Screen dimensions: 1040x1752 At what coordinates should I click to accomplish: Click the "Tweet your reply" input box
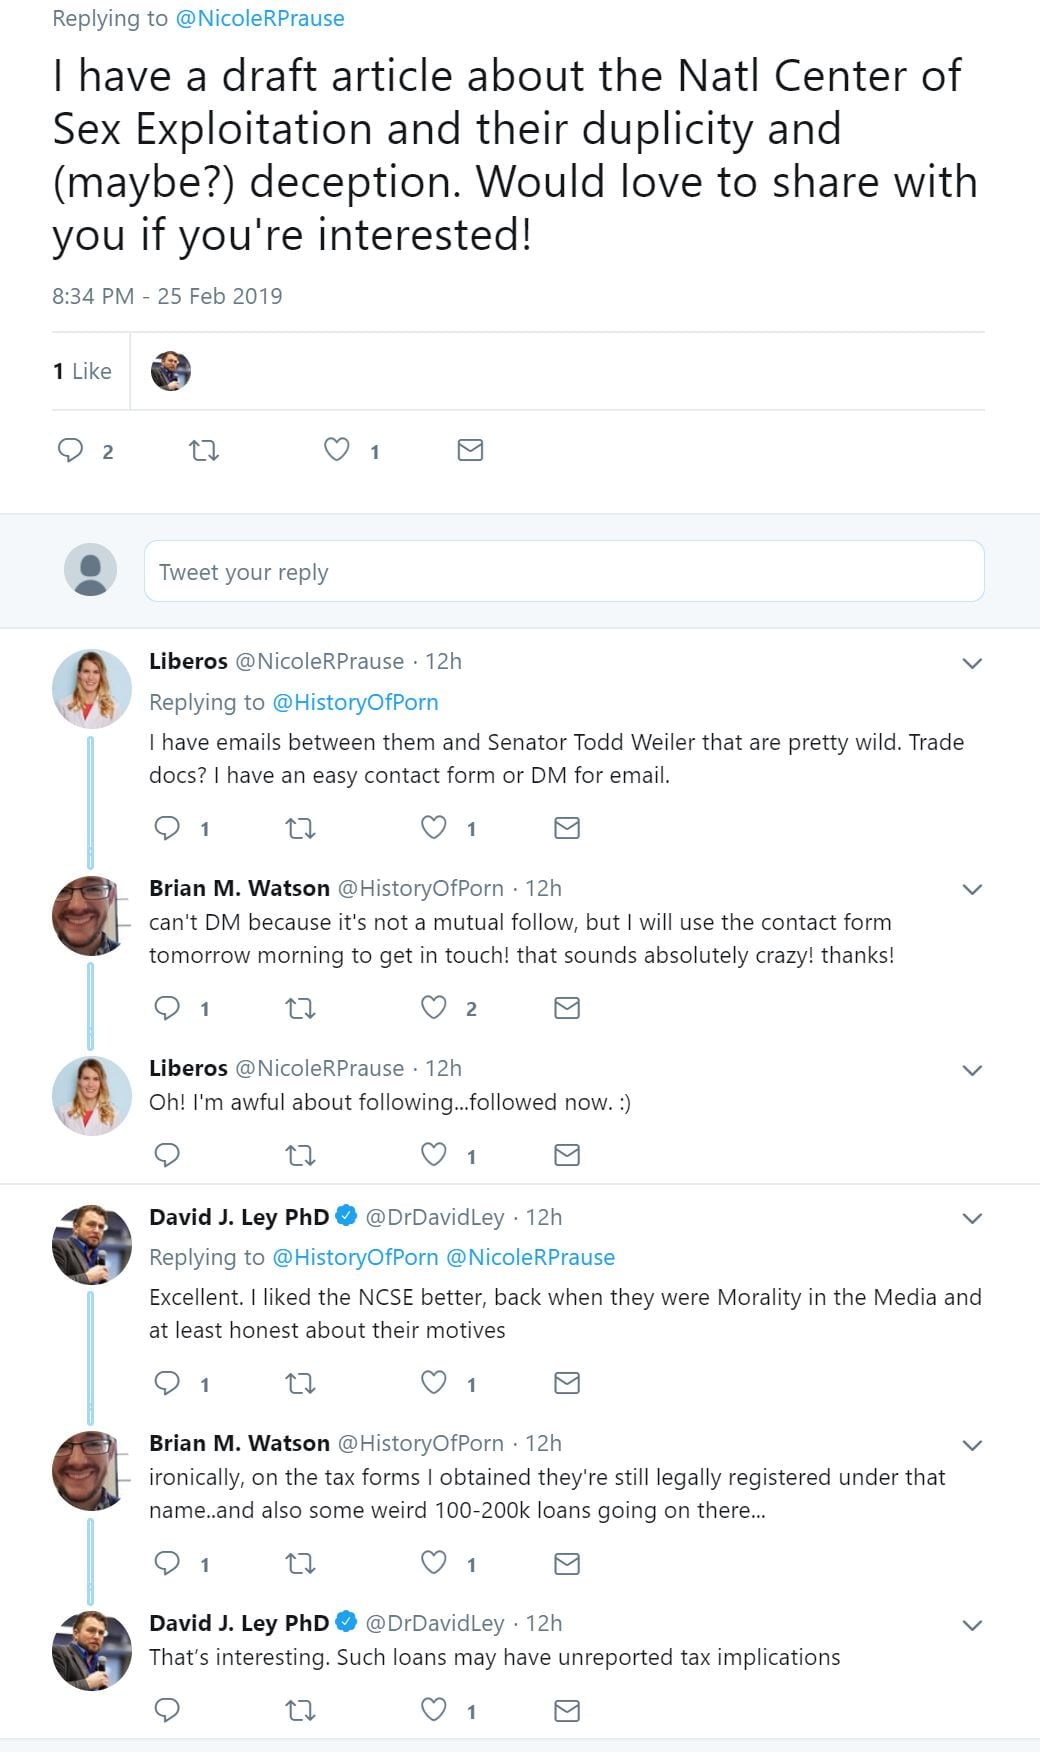[x=564, y=572]
